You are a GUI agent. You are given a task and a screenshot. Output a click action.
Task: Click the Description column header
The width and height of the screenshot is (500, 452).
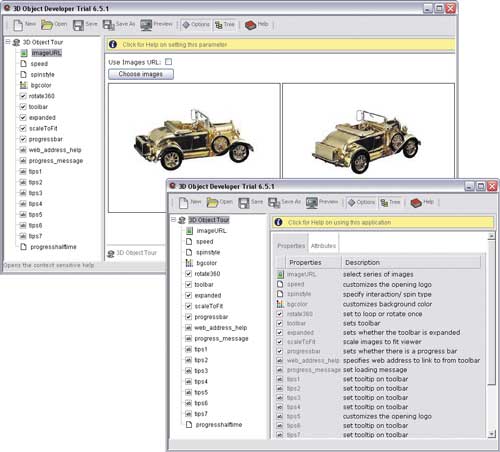point(411,262)
